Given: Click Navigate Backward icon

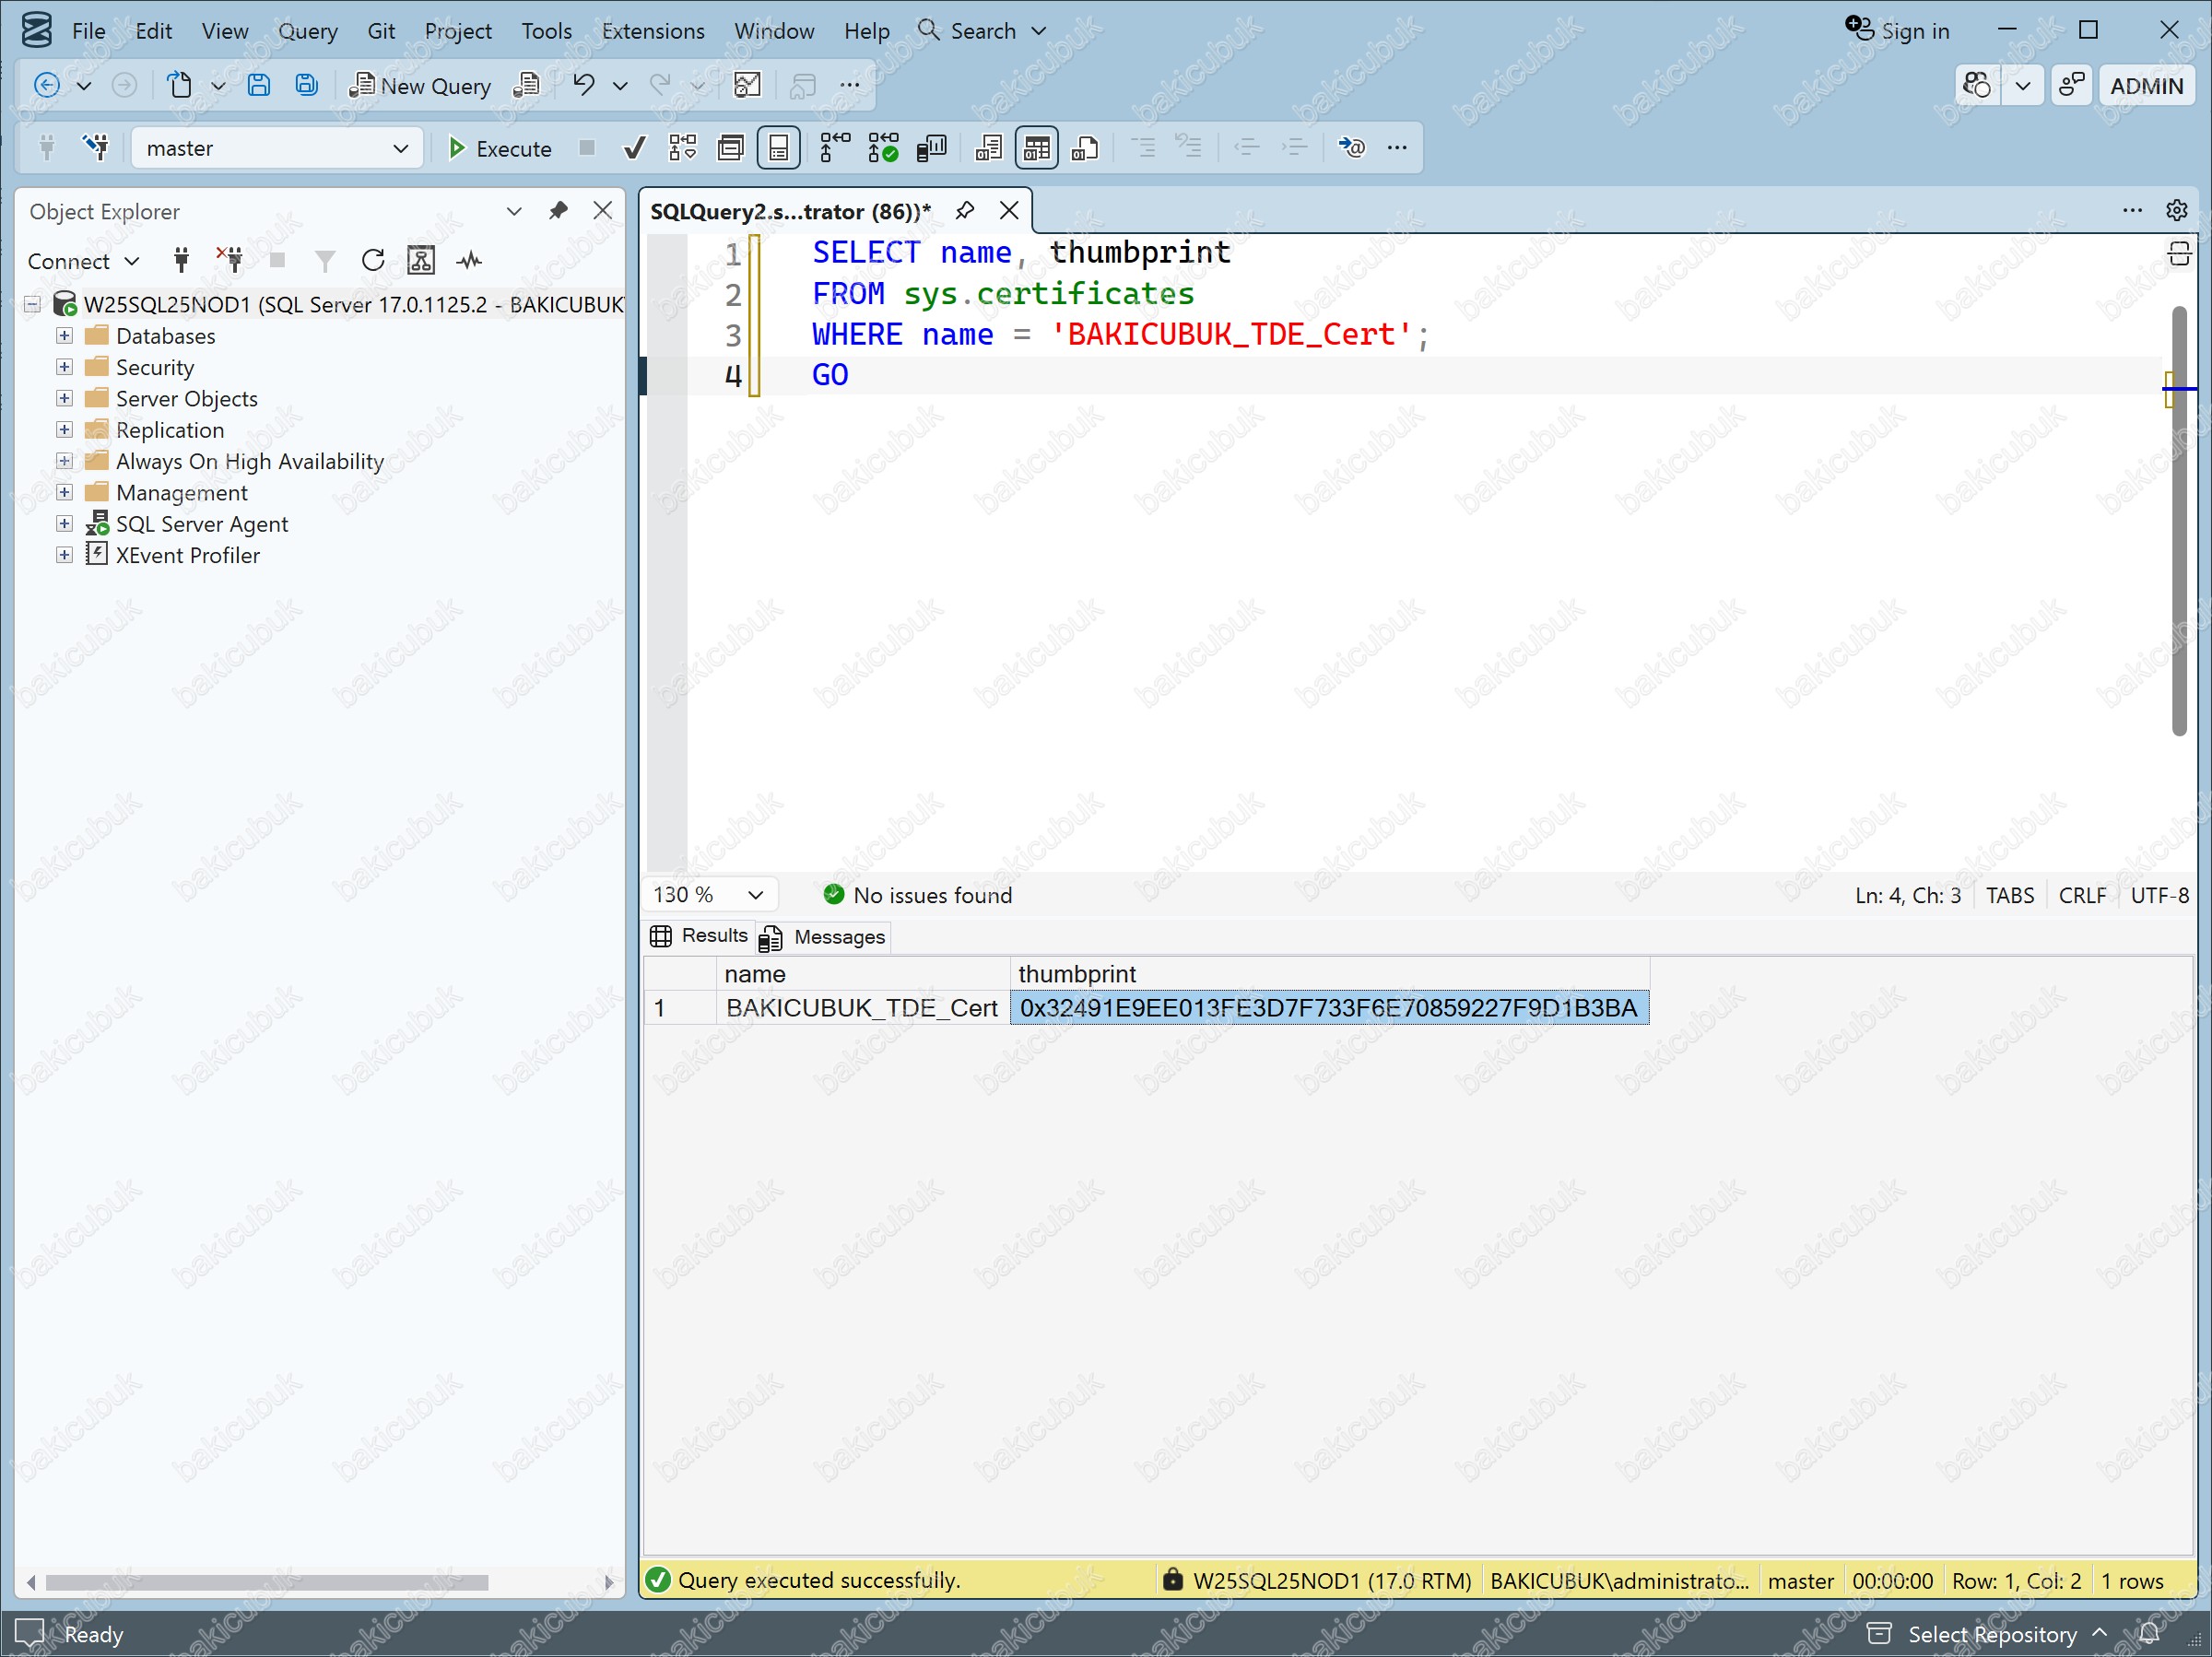Looking at the screenshot, I should (x=46, y=85).
